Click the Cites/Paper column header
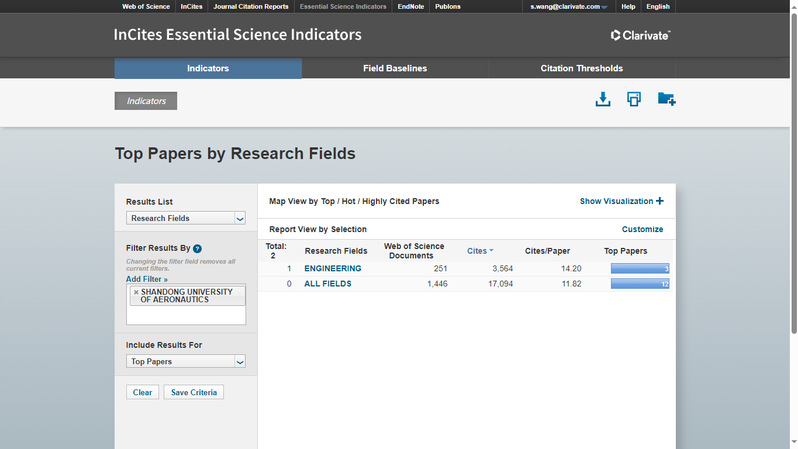The height and width of the screenshot is (449, 798). (547, 251)
